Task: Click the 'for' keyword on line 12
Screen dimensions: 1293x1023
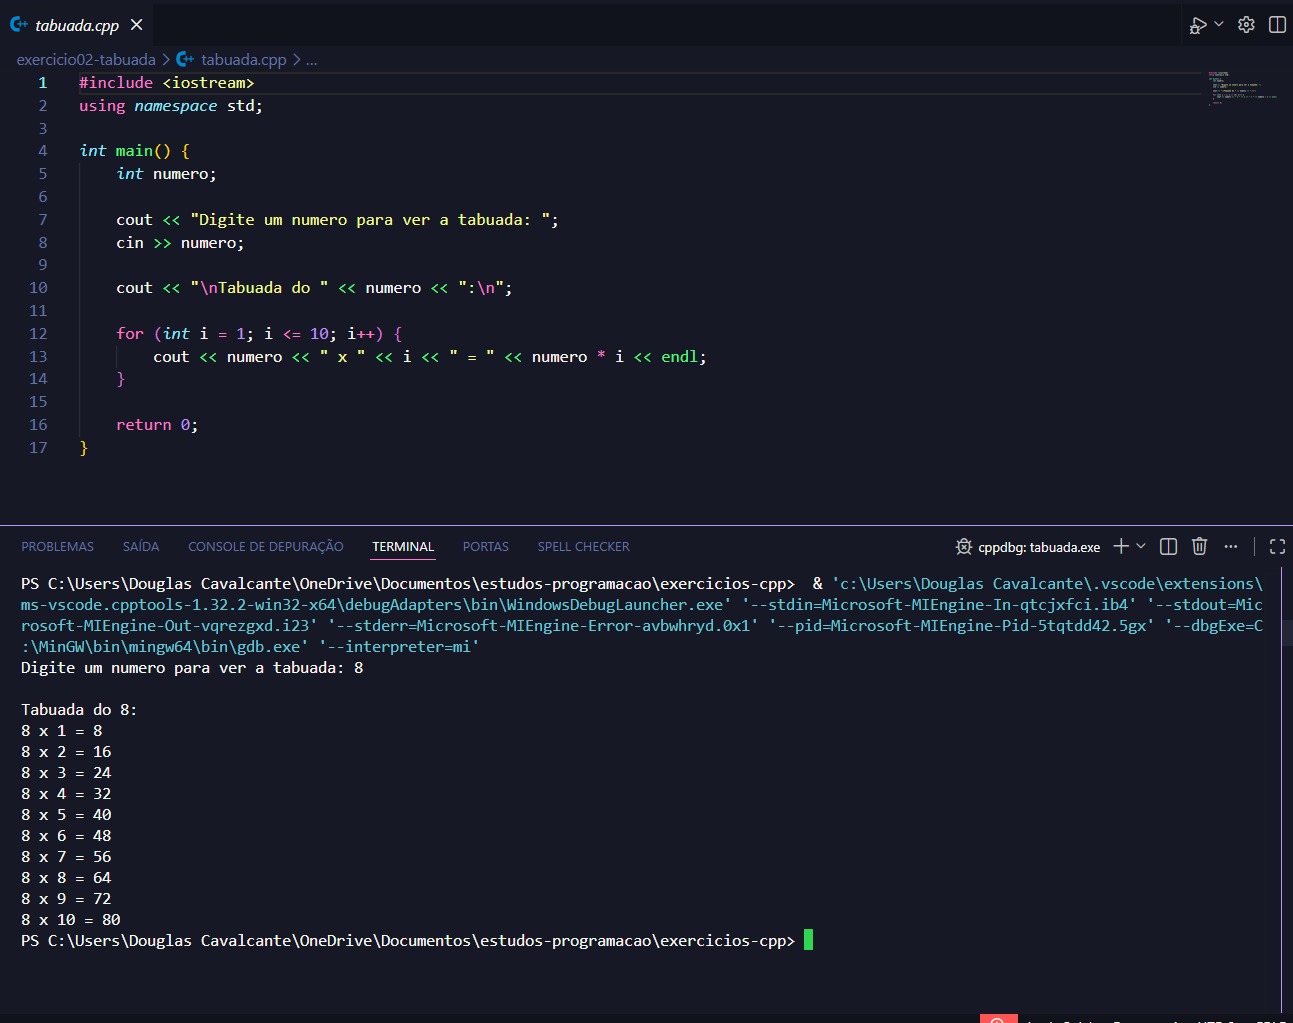Action: click(130, 334)
